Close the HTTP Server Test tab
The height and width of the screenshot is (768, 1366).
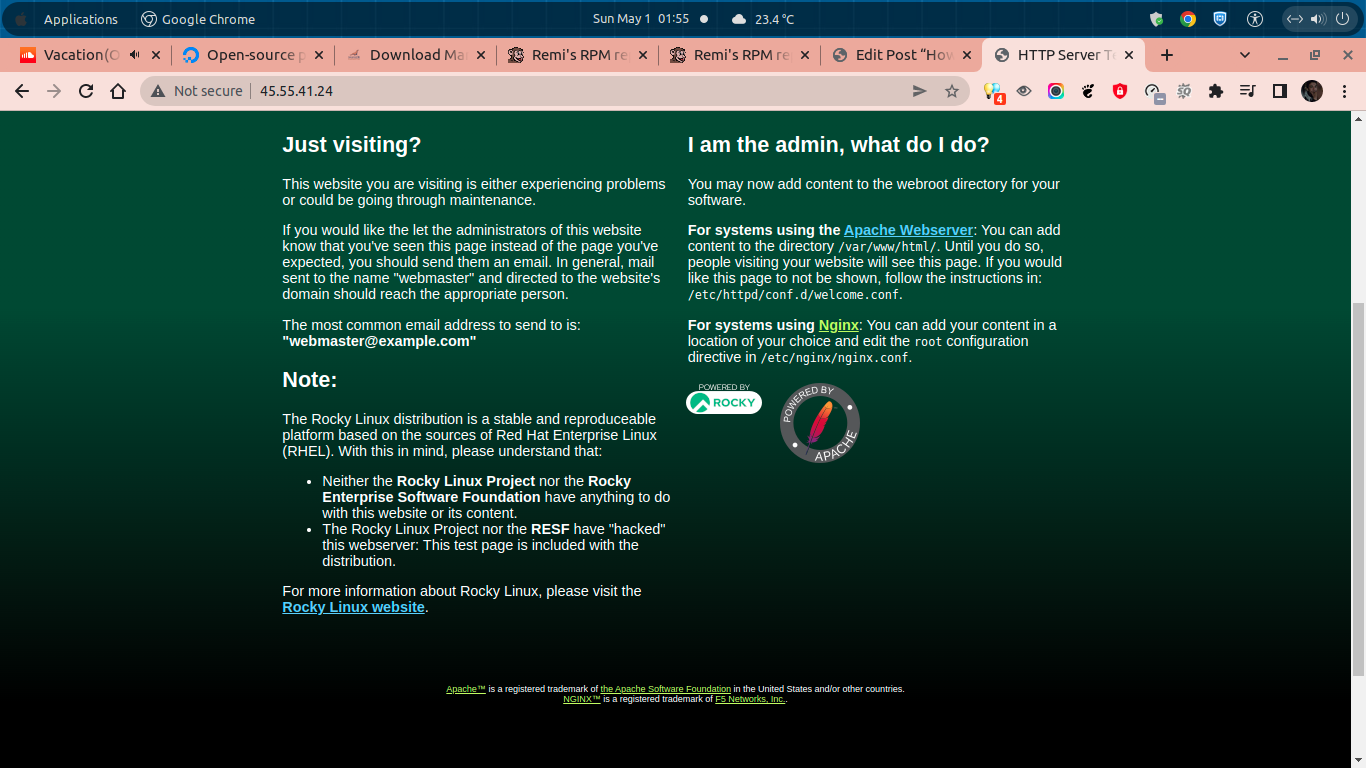tap(1129, 55)
